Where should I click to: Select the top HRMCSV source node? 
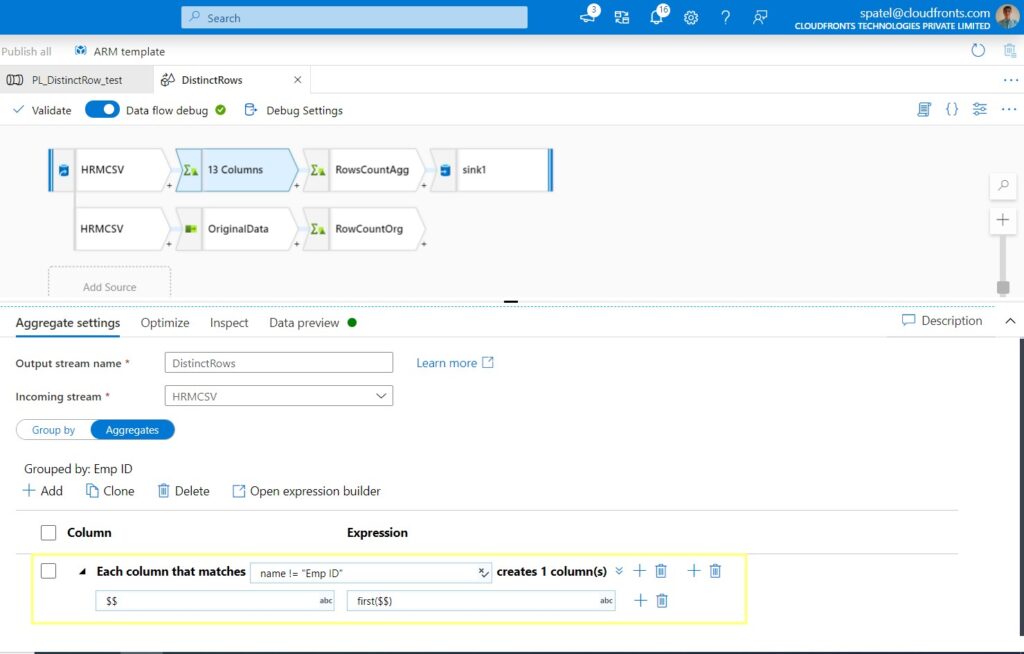click(x=110, y=170)
